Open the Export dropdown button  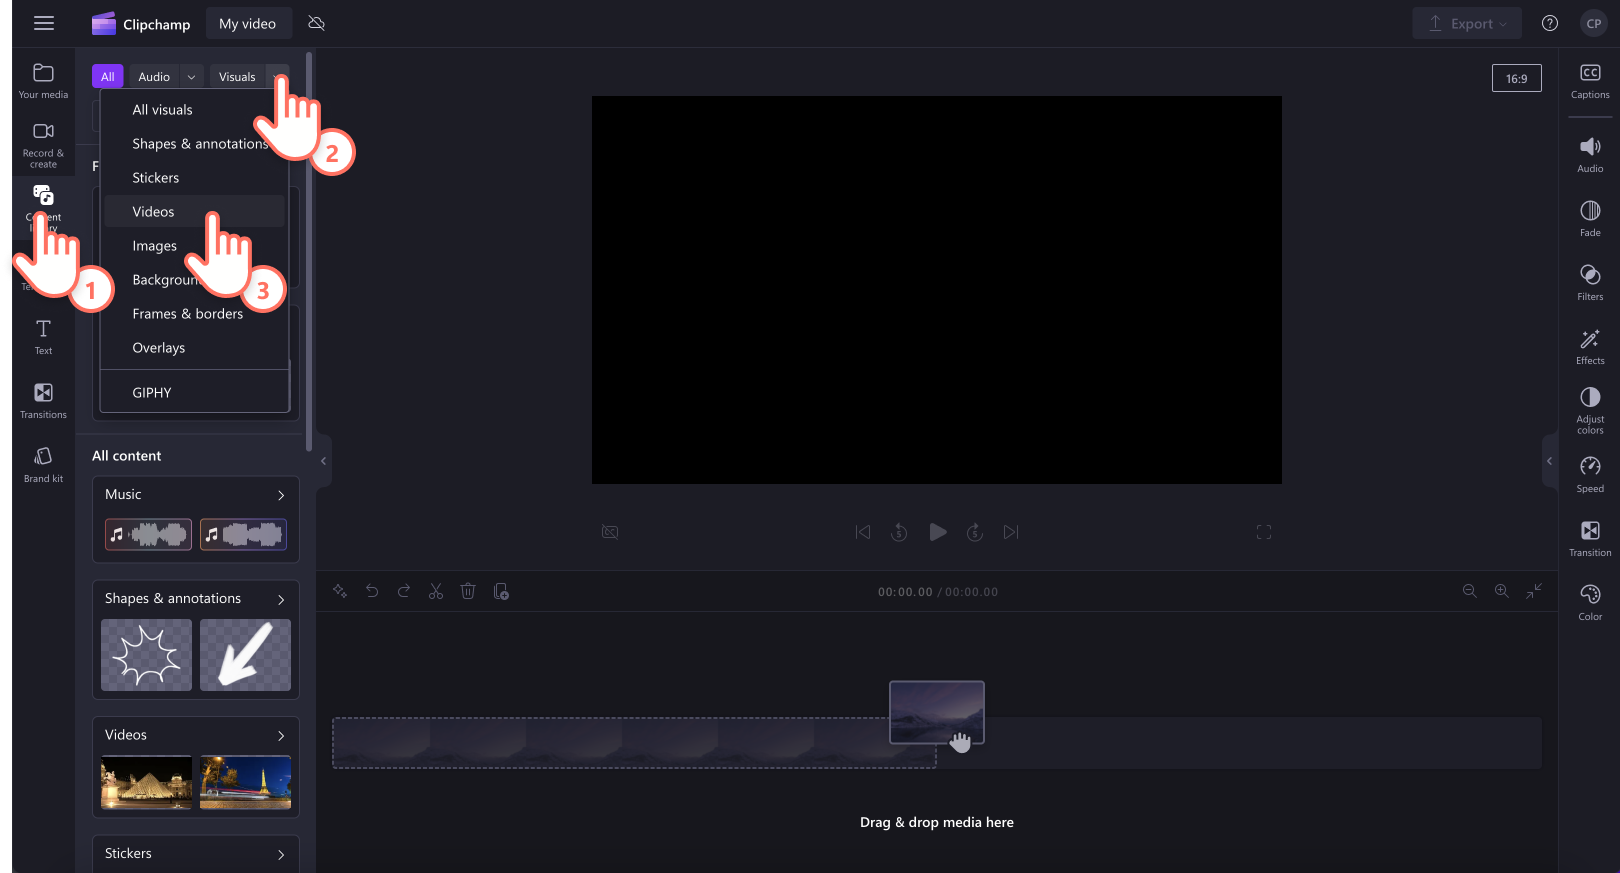tap(1467, 23)
